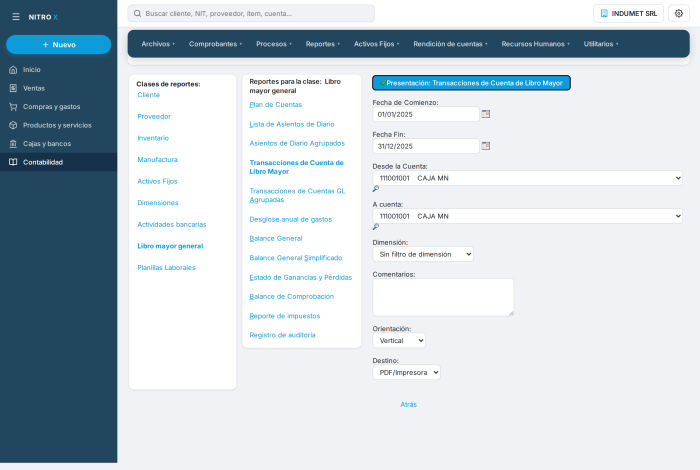Select Planillas Laborales report class
The width and height of the screenshot is (700, 470).
coord(167,267)
